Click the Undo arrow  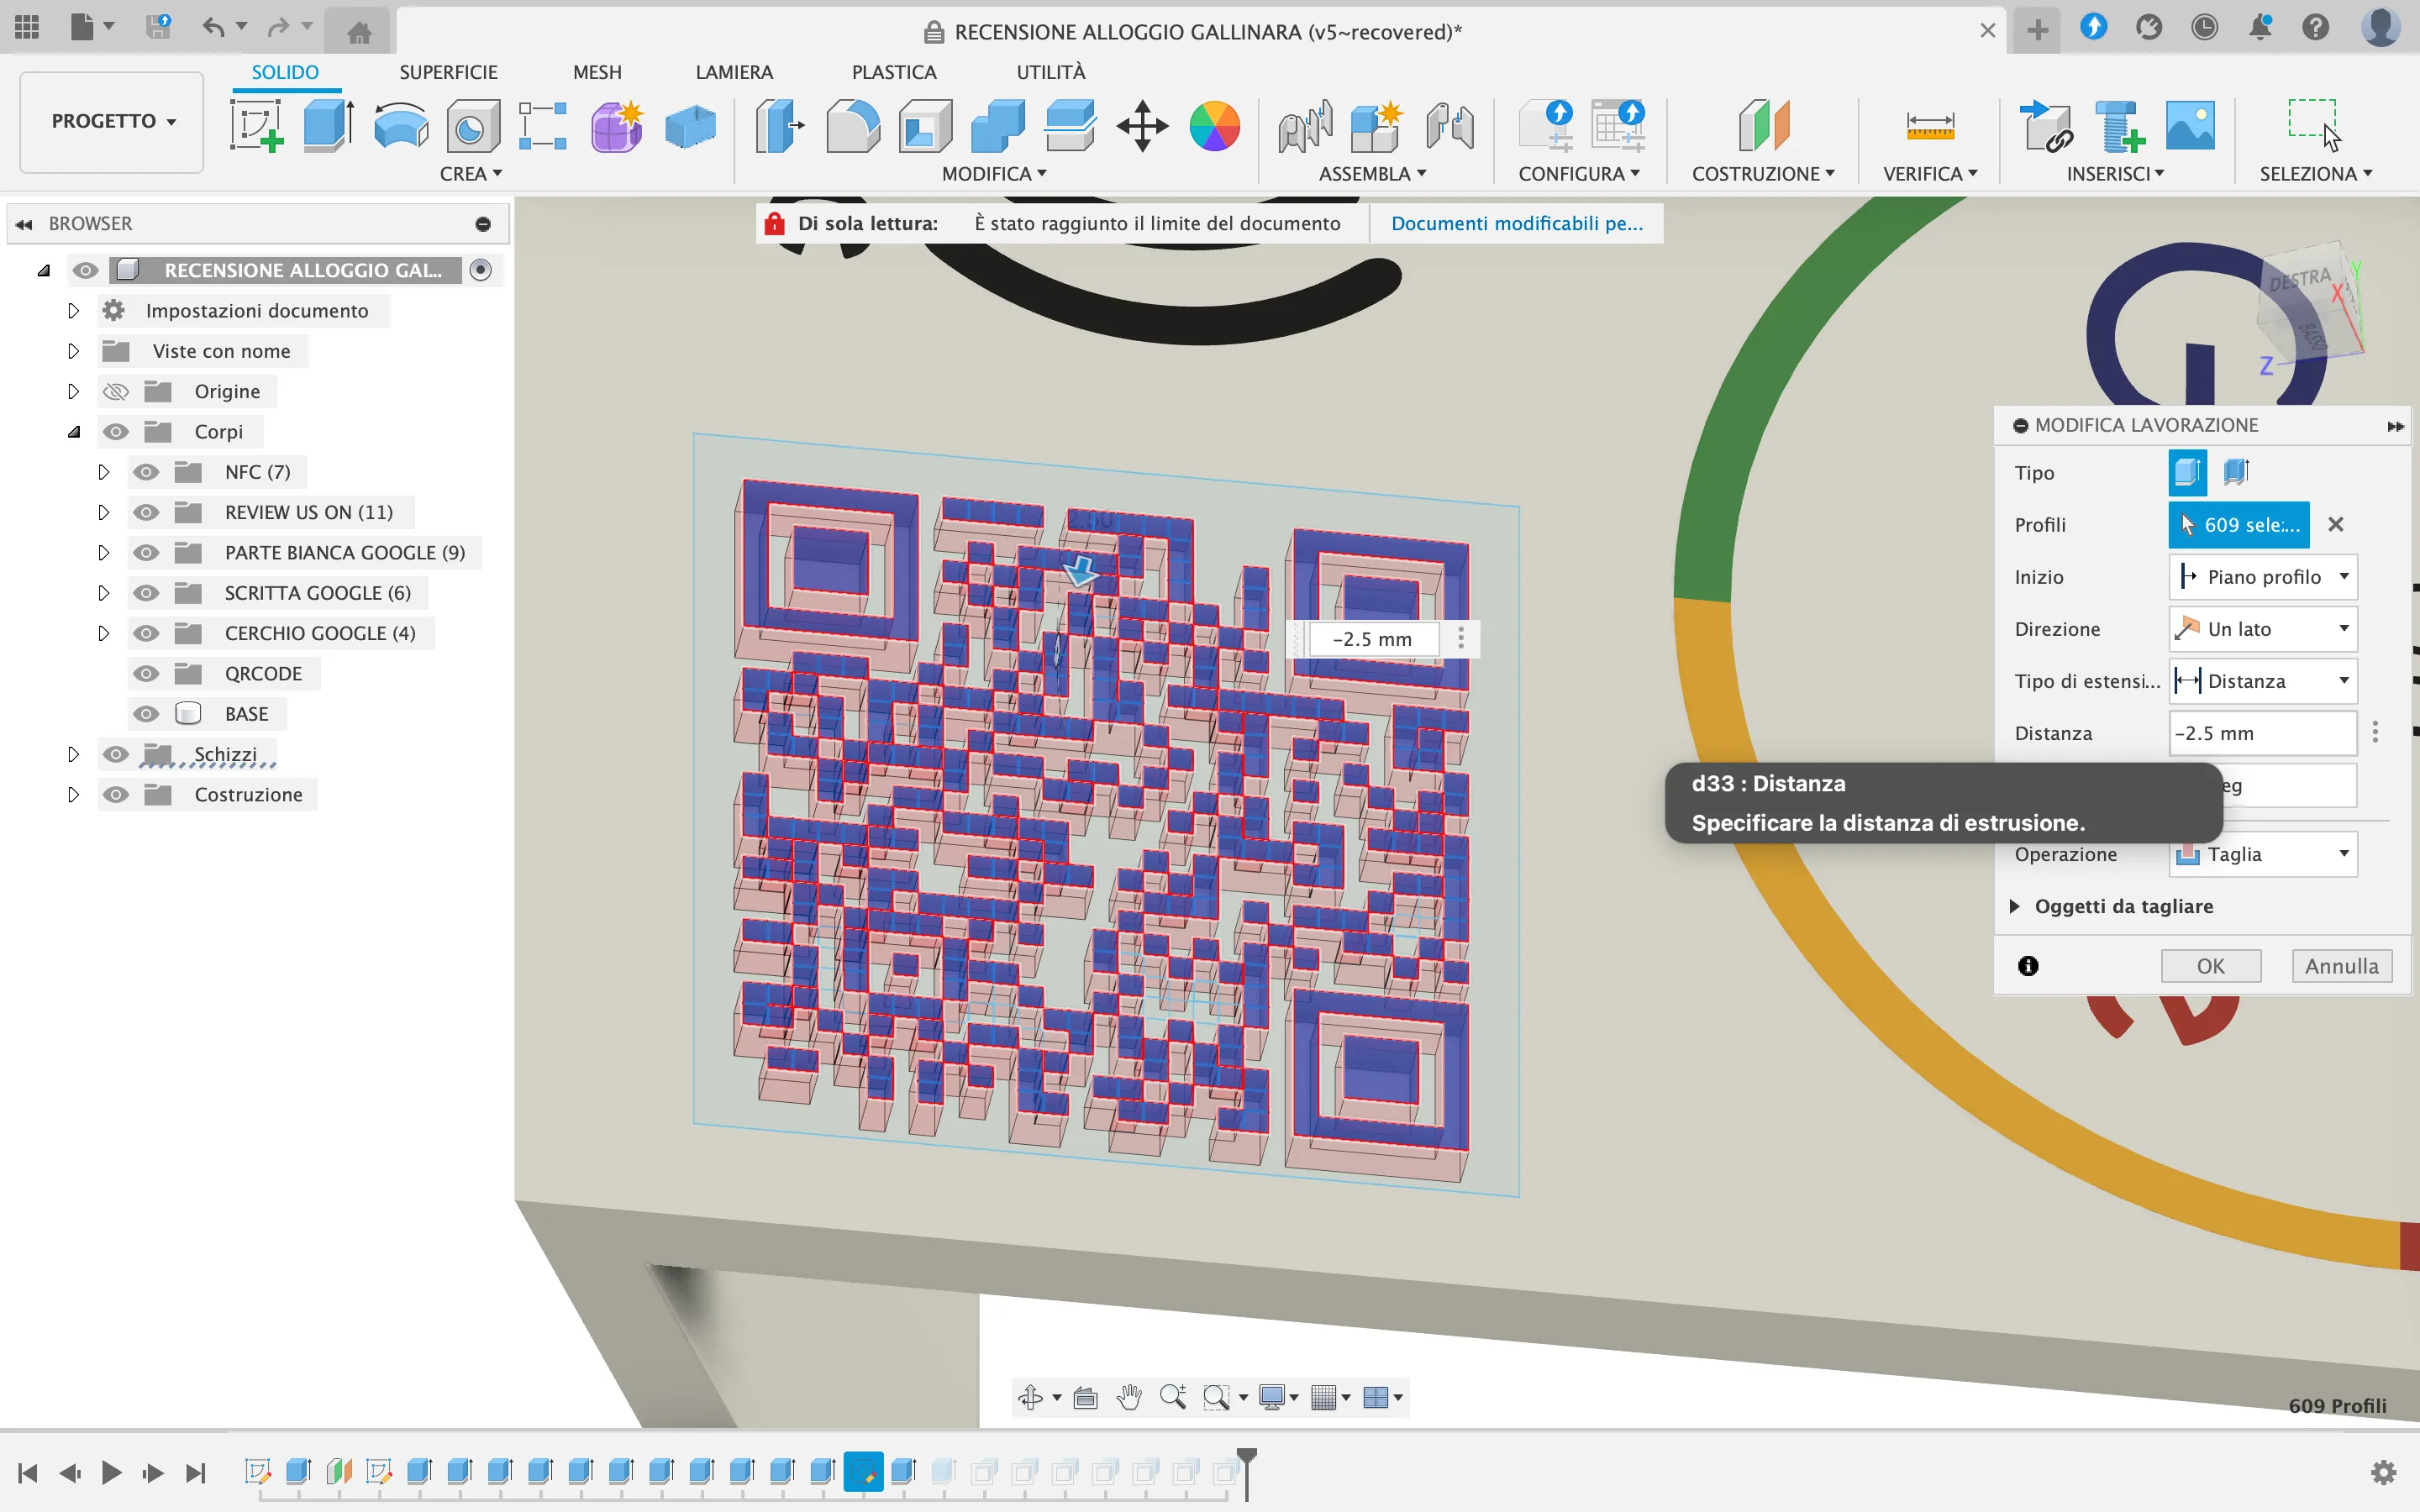tap(213, 27)
